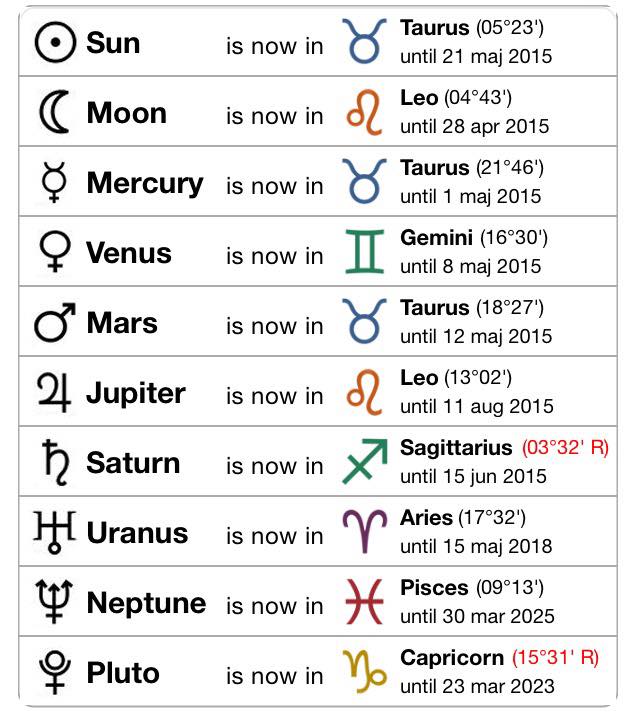This screenshot has height=714, width=640.
Task: Click the Pluto retrograde degree text
Action: (555, 657)
